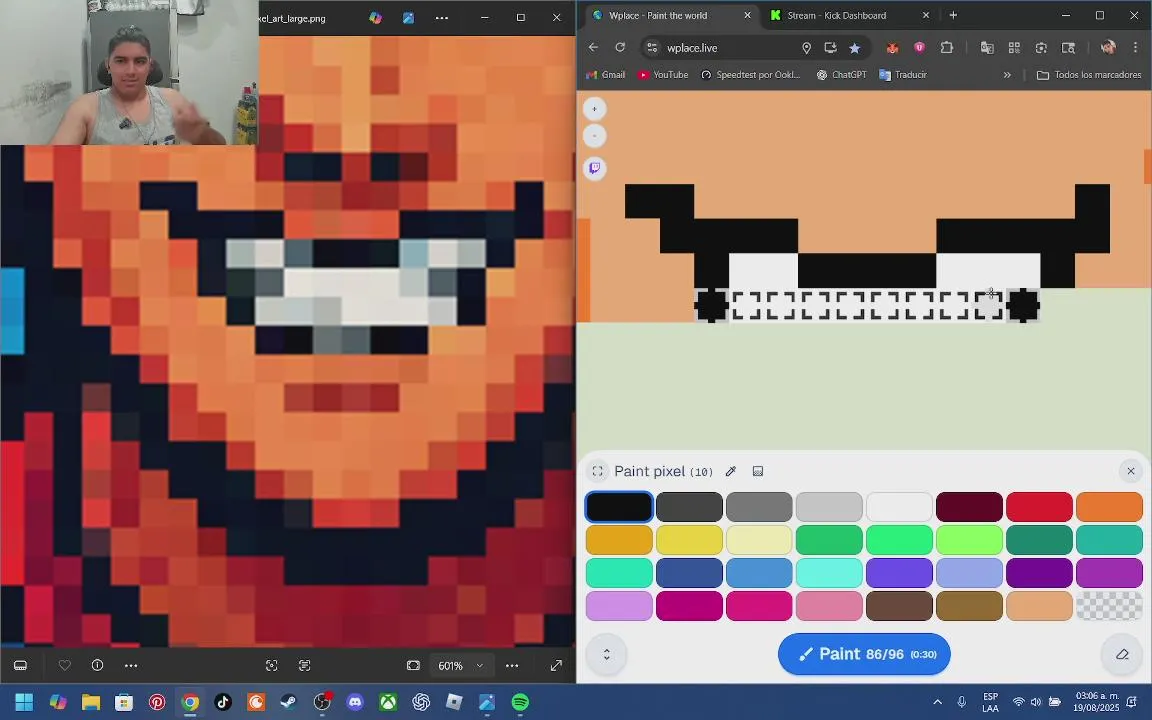Viewport: 1152px width, 720px height.
Task: Expand hidden bookmarks chevron
Action: [x=1007, y=75]
